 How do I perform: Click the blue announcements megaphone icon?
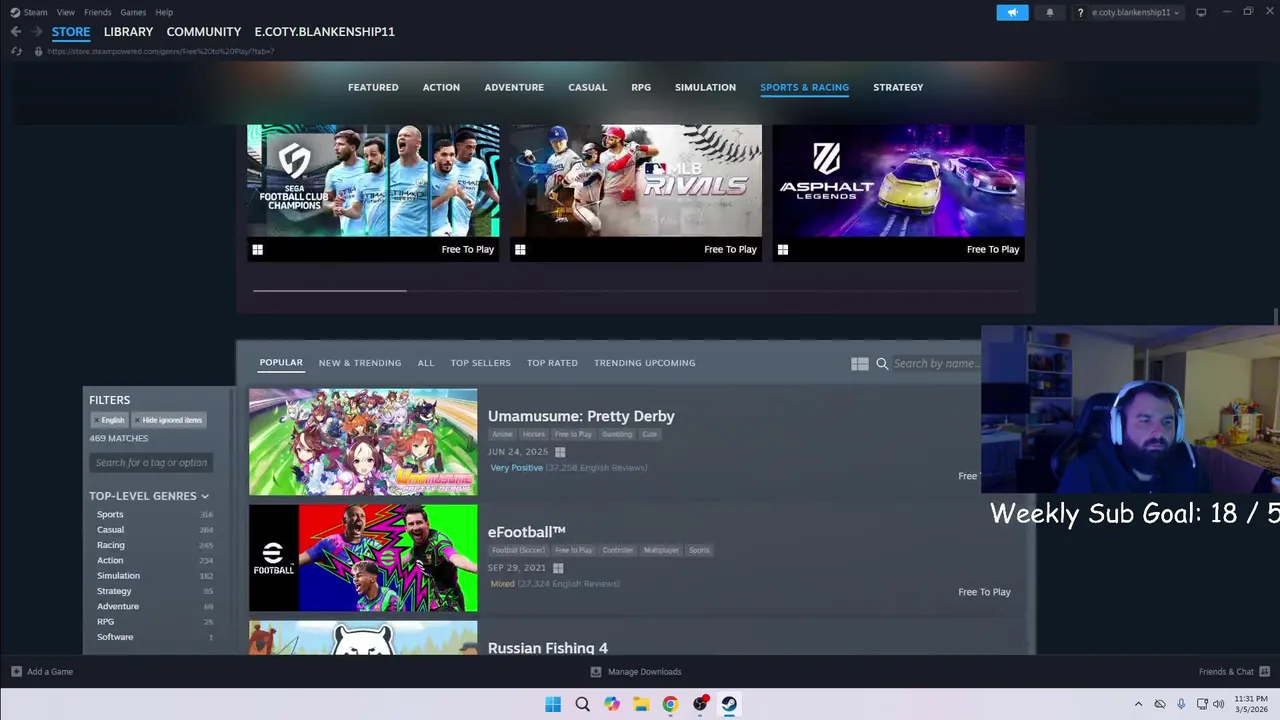coord(1012,12)
